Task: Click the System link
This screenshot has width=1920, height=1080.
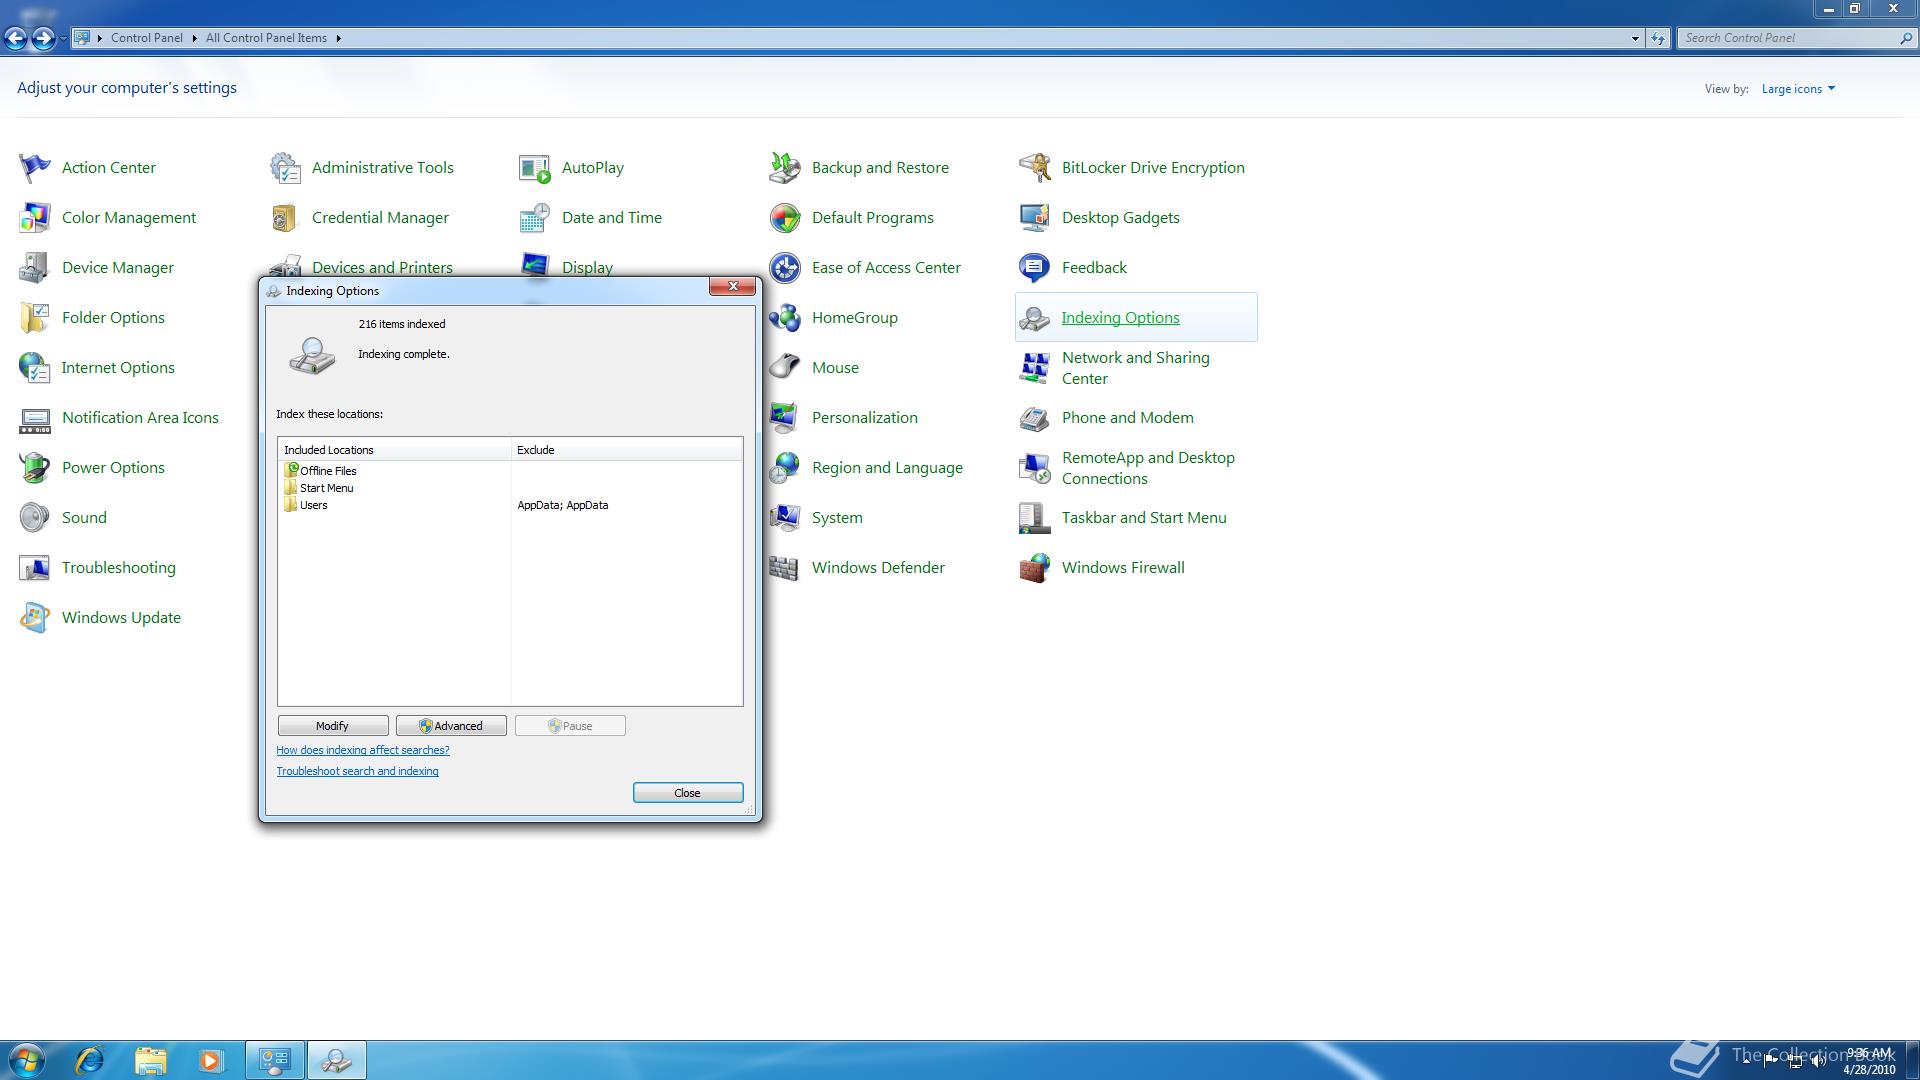Action: point(837,518)
